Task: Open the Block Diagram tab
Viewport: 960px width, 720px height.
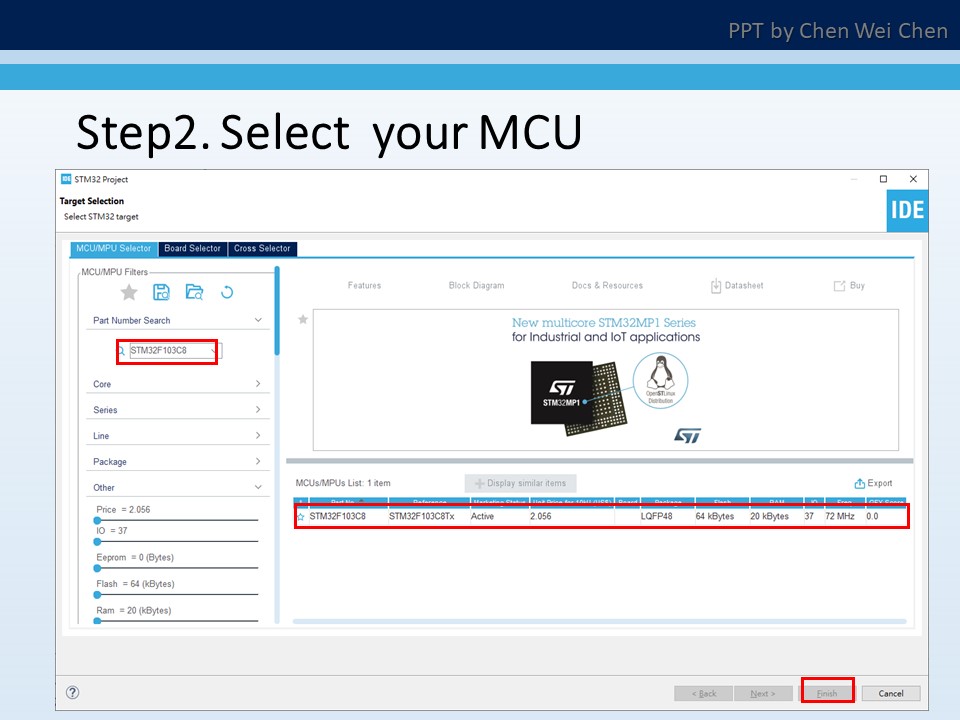Action: coord(476,286)
